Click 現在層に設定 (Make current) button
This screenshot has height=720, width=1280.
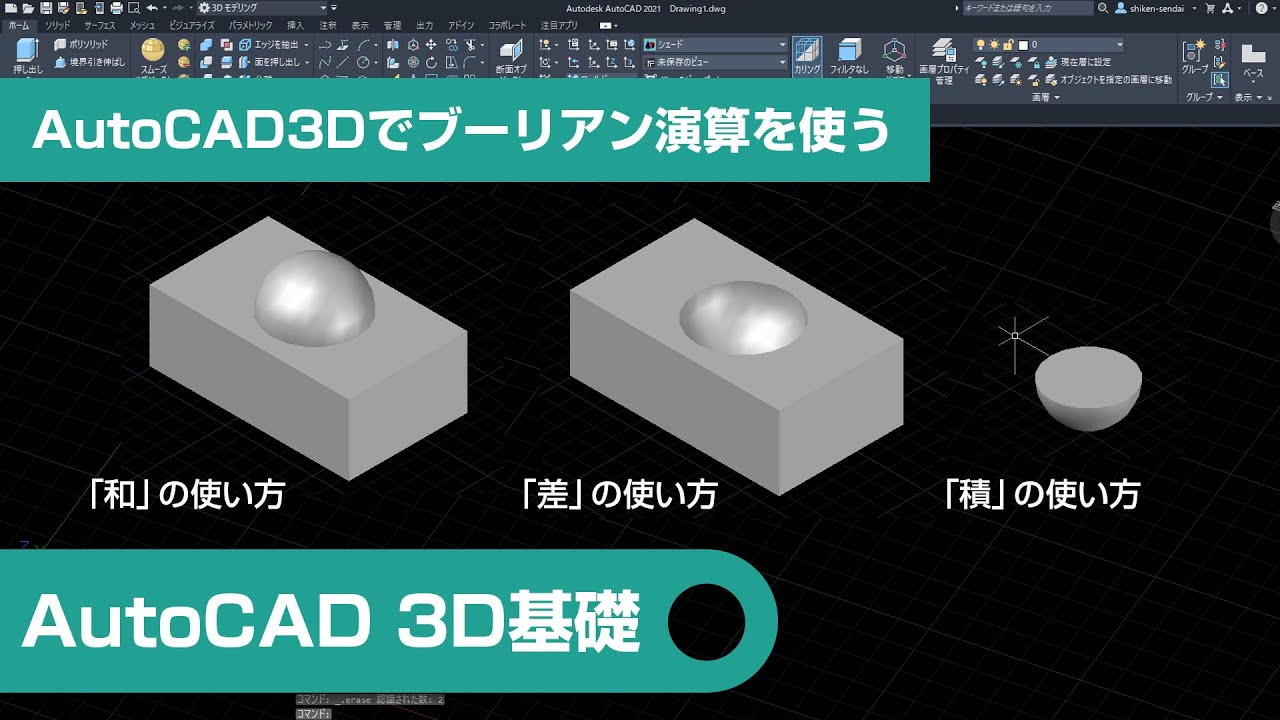pos(1076,62)
